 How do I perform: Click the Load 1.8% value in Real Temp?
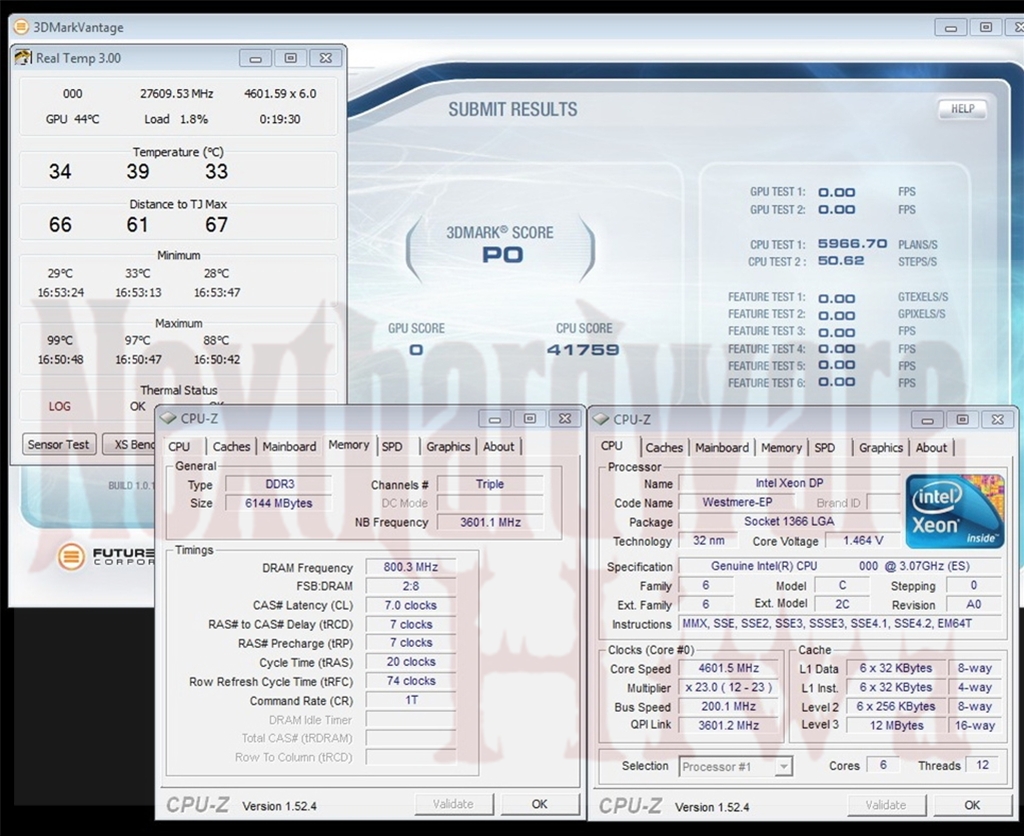[176, 119]
